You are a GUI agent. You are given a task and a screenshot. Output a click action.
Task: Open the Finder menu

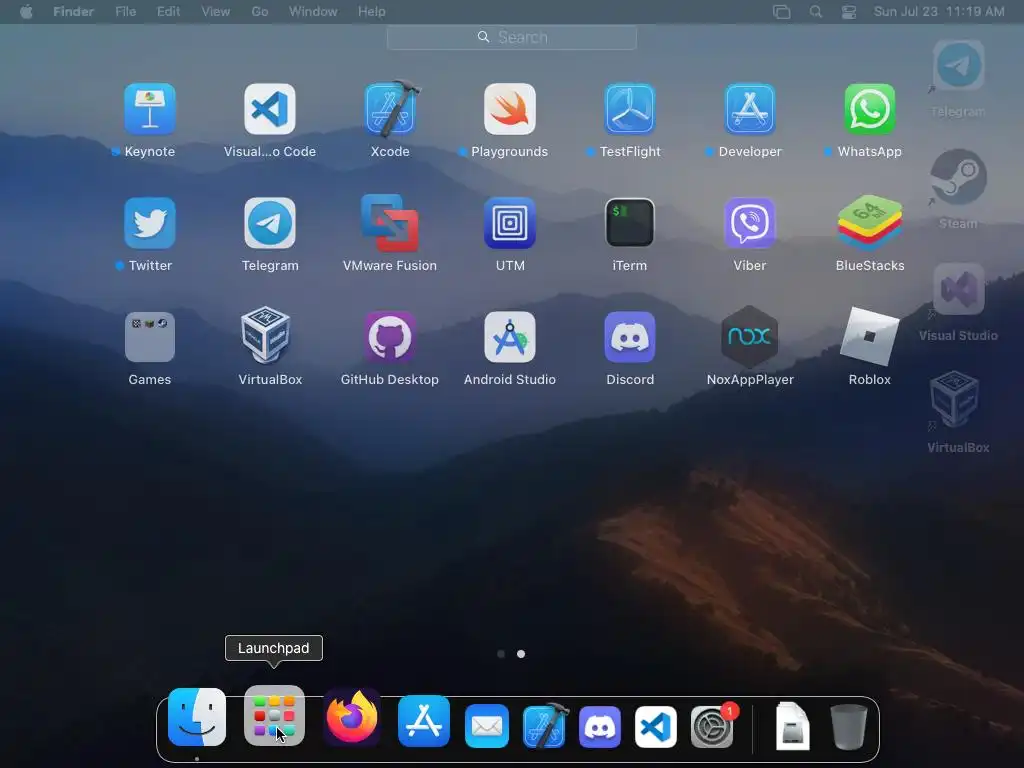pyautogui.click(x=73, y=12)
